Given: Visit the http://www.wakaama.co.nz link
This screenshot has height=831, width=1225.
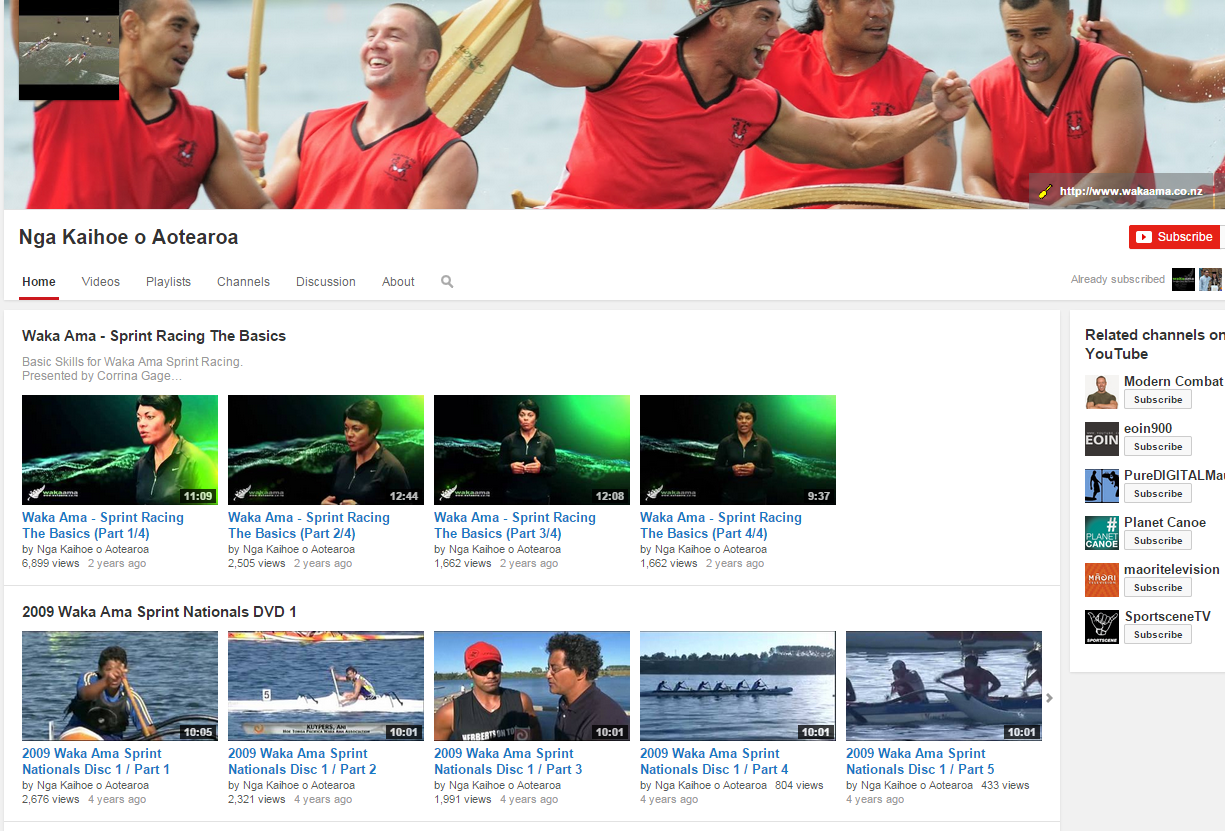Looking at the screenshot, I should pos(1131,191).
